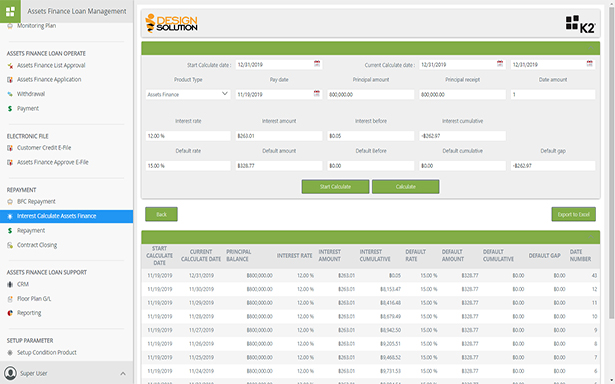
Task: Click the Principal Balance column header
Action: coord(238,255)
